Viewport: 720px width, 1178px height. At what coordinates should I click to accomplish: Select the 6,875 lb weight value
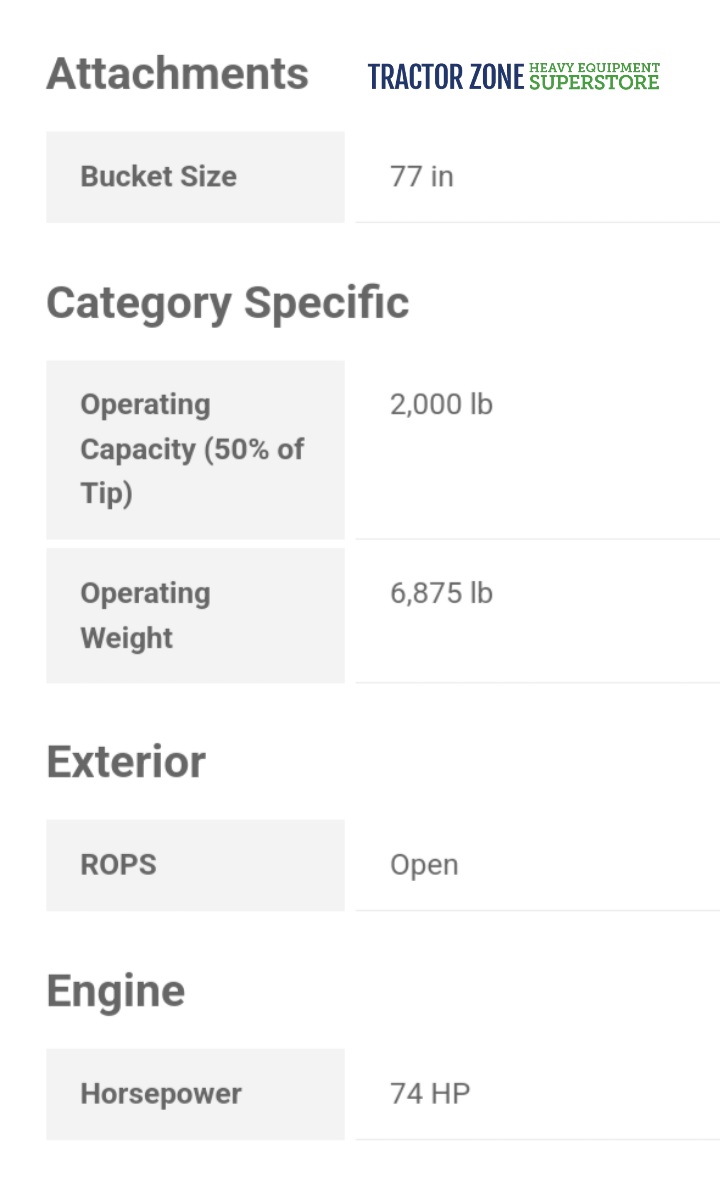tap(441, 593)
